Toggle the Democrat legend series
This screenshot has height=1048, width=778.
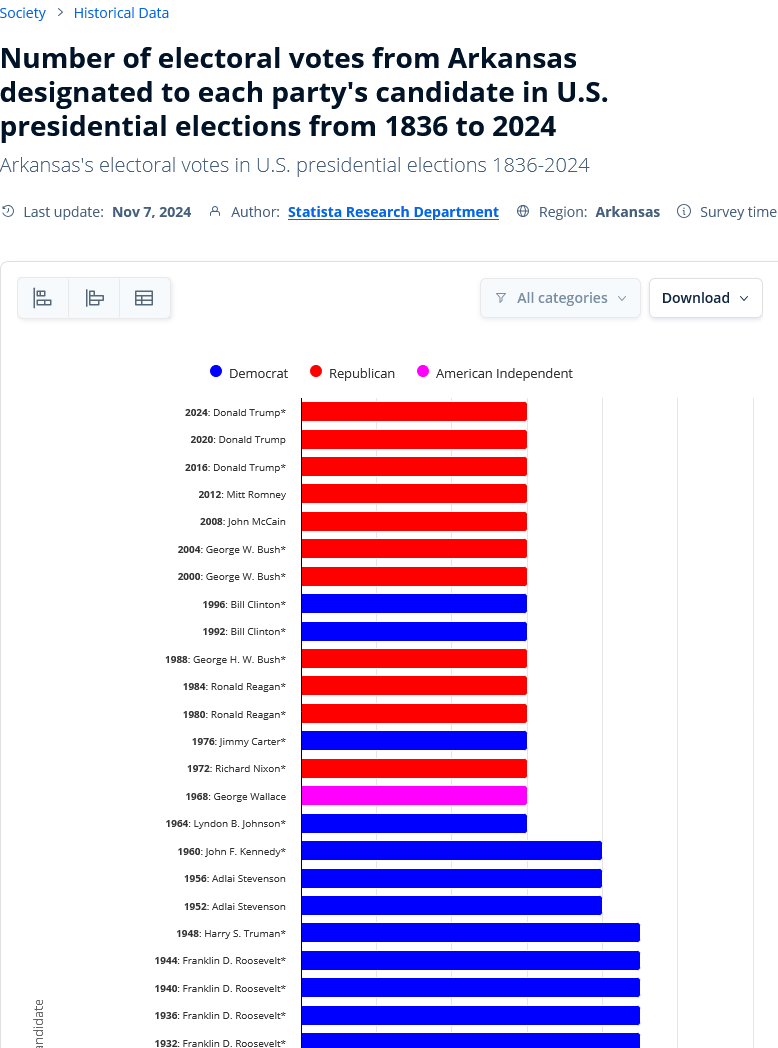(x=249, y=373)
